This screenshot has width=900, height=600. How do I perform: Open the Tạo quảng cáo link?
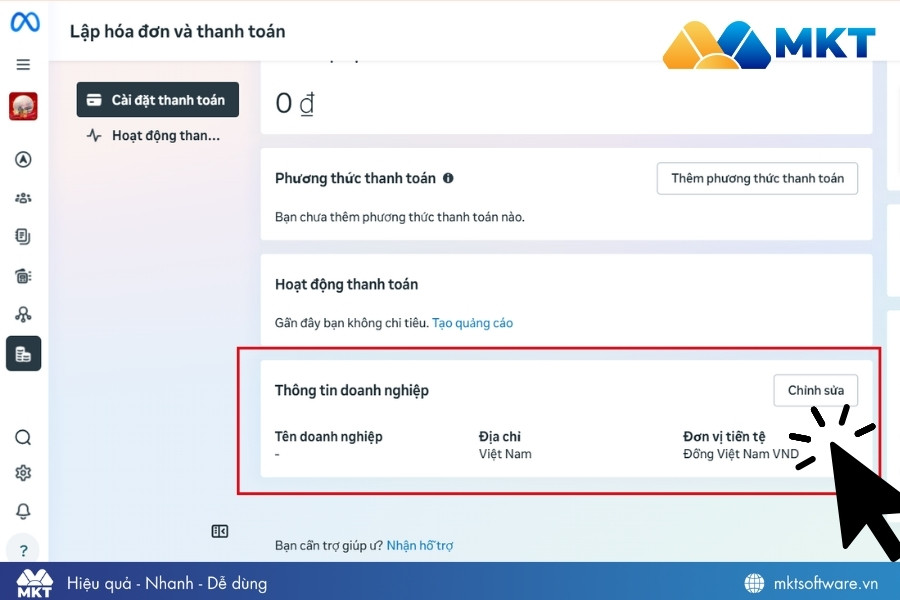(x=472, y=322)
